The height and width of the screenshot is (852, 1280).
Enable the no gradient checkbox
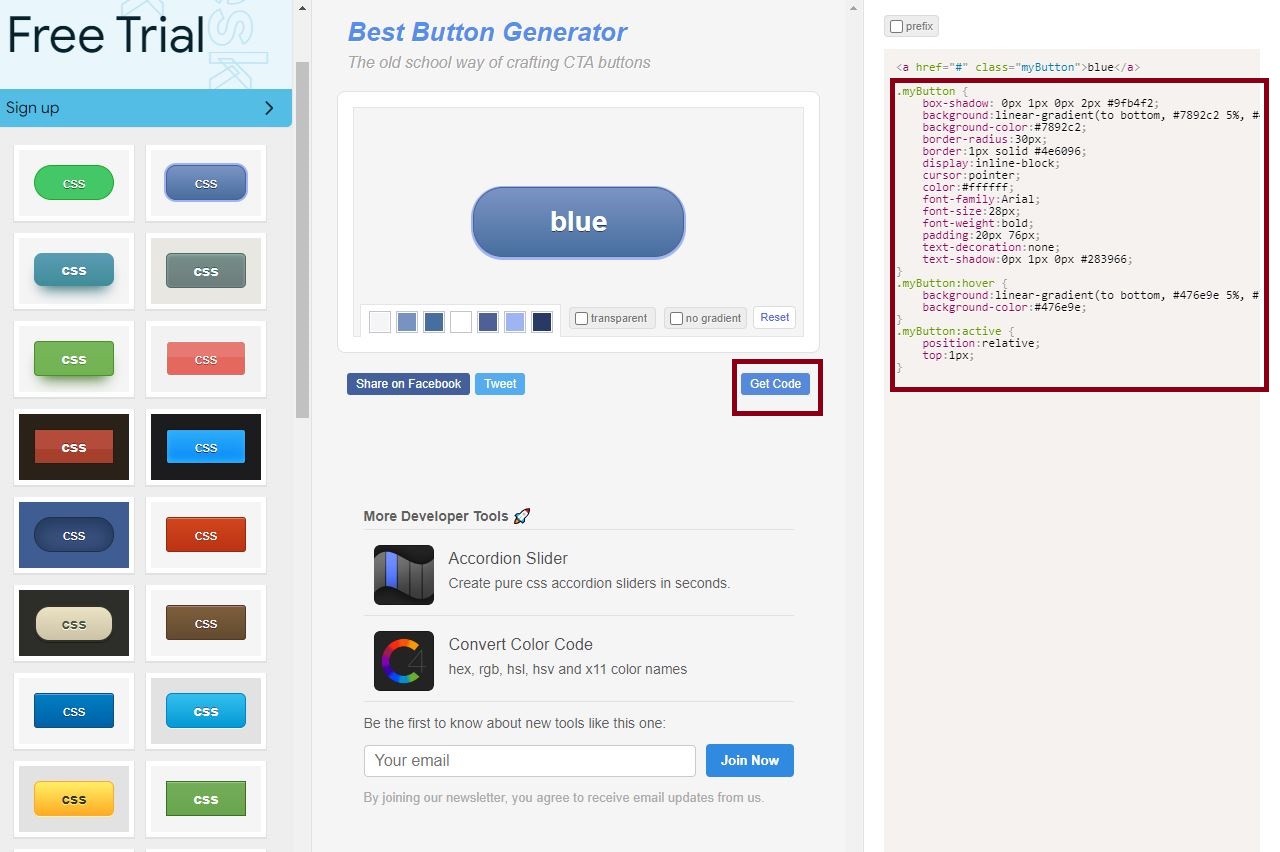click(x=677, y=319)
